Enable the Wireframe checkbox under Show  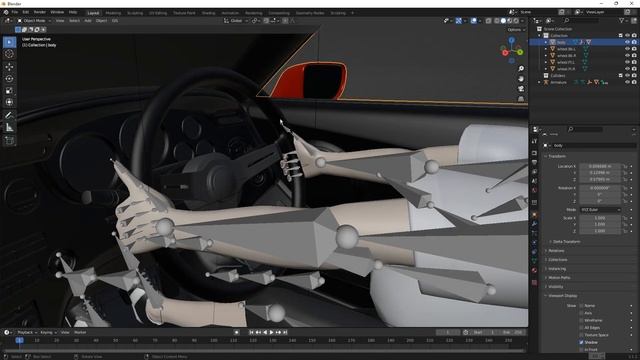(x=581, y=320)
